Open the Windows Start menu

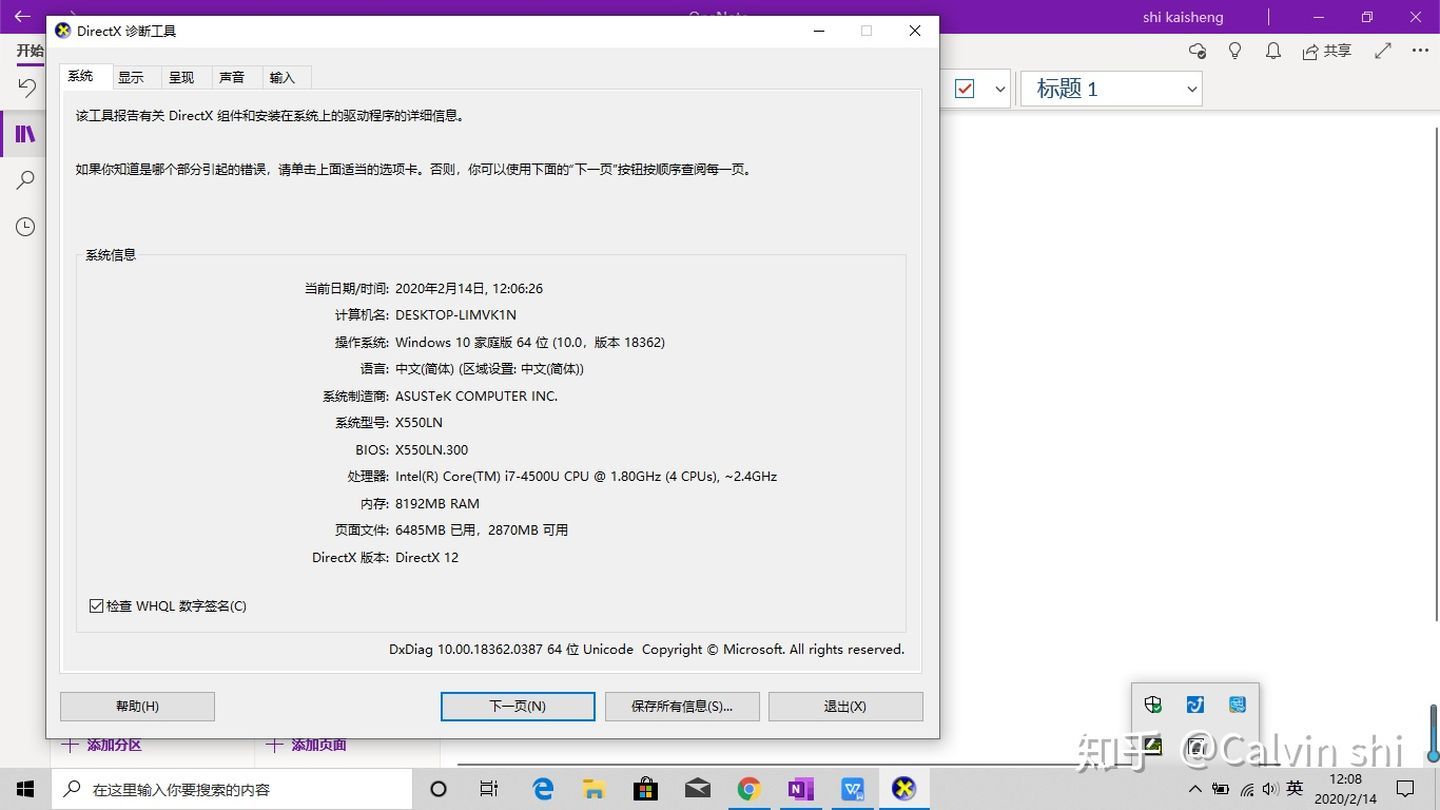[x=25, y=789]
